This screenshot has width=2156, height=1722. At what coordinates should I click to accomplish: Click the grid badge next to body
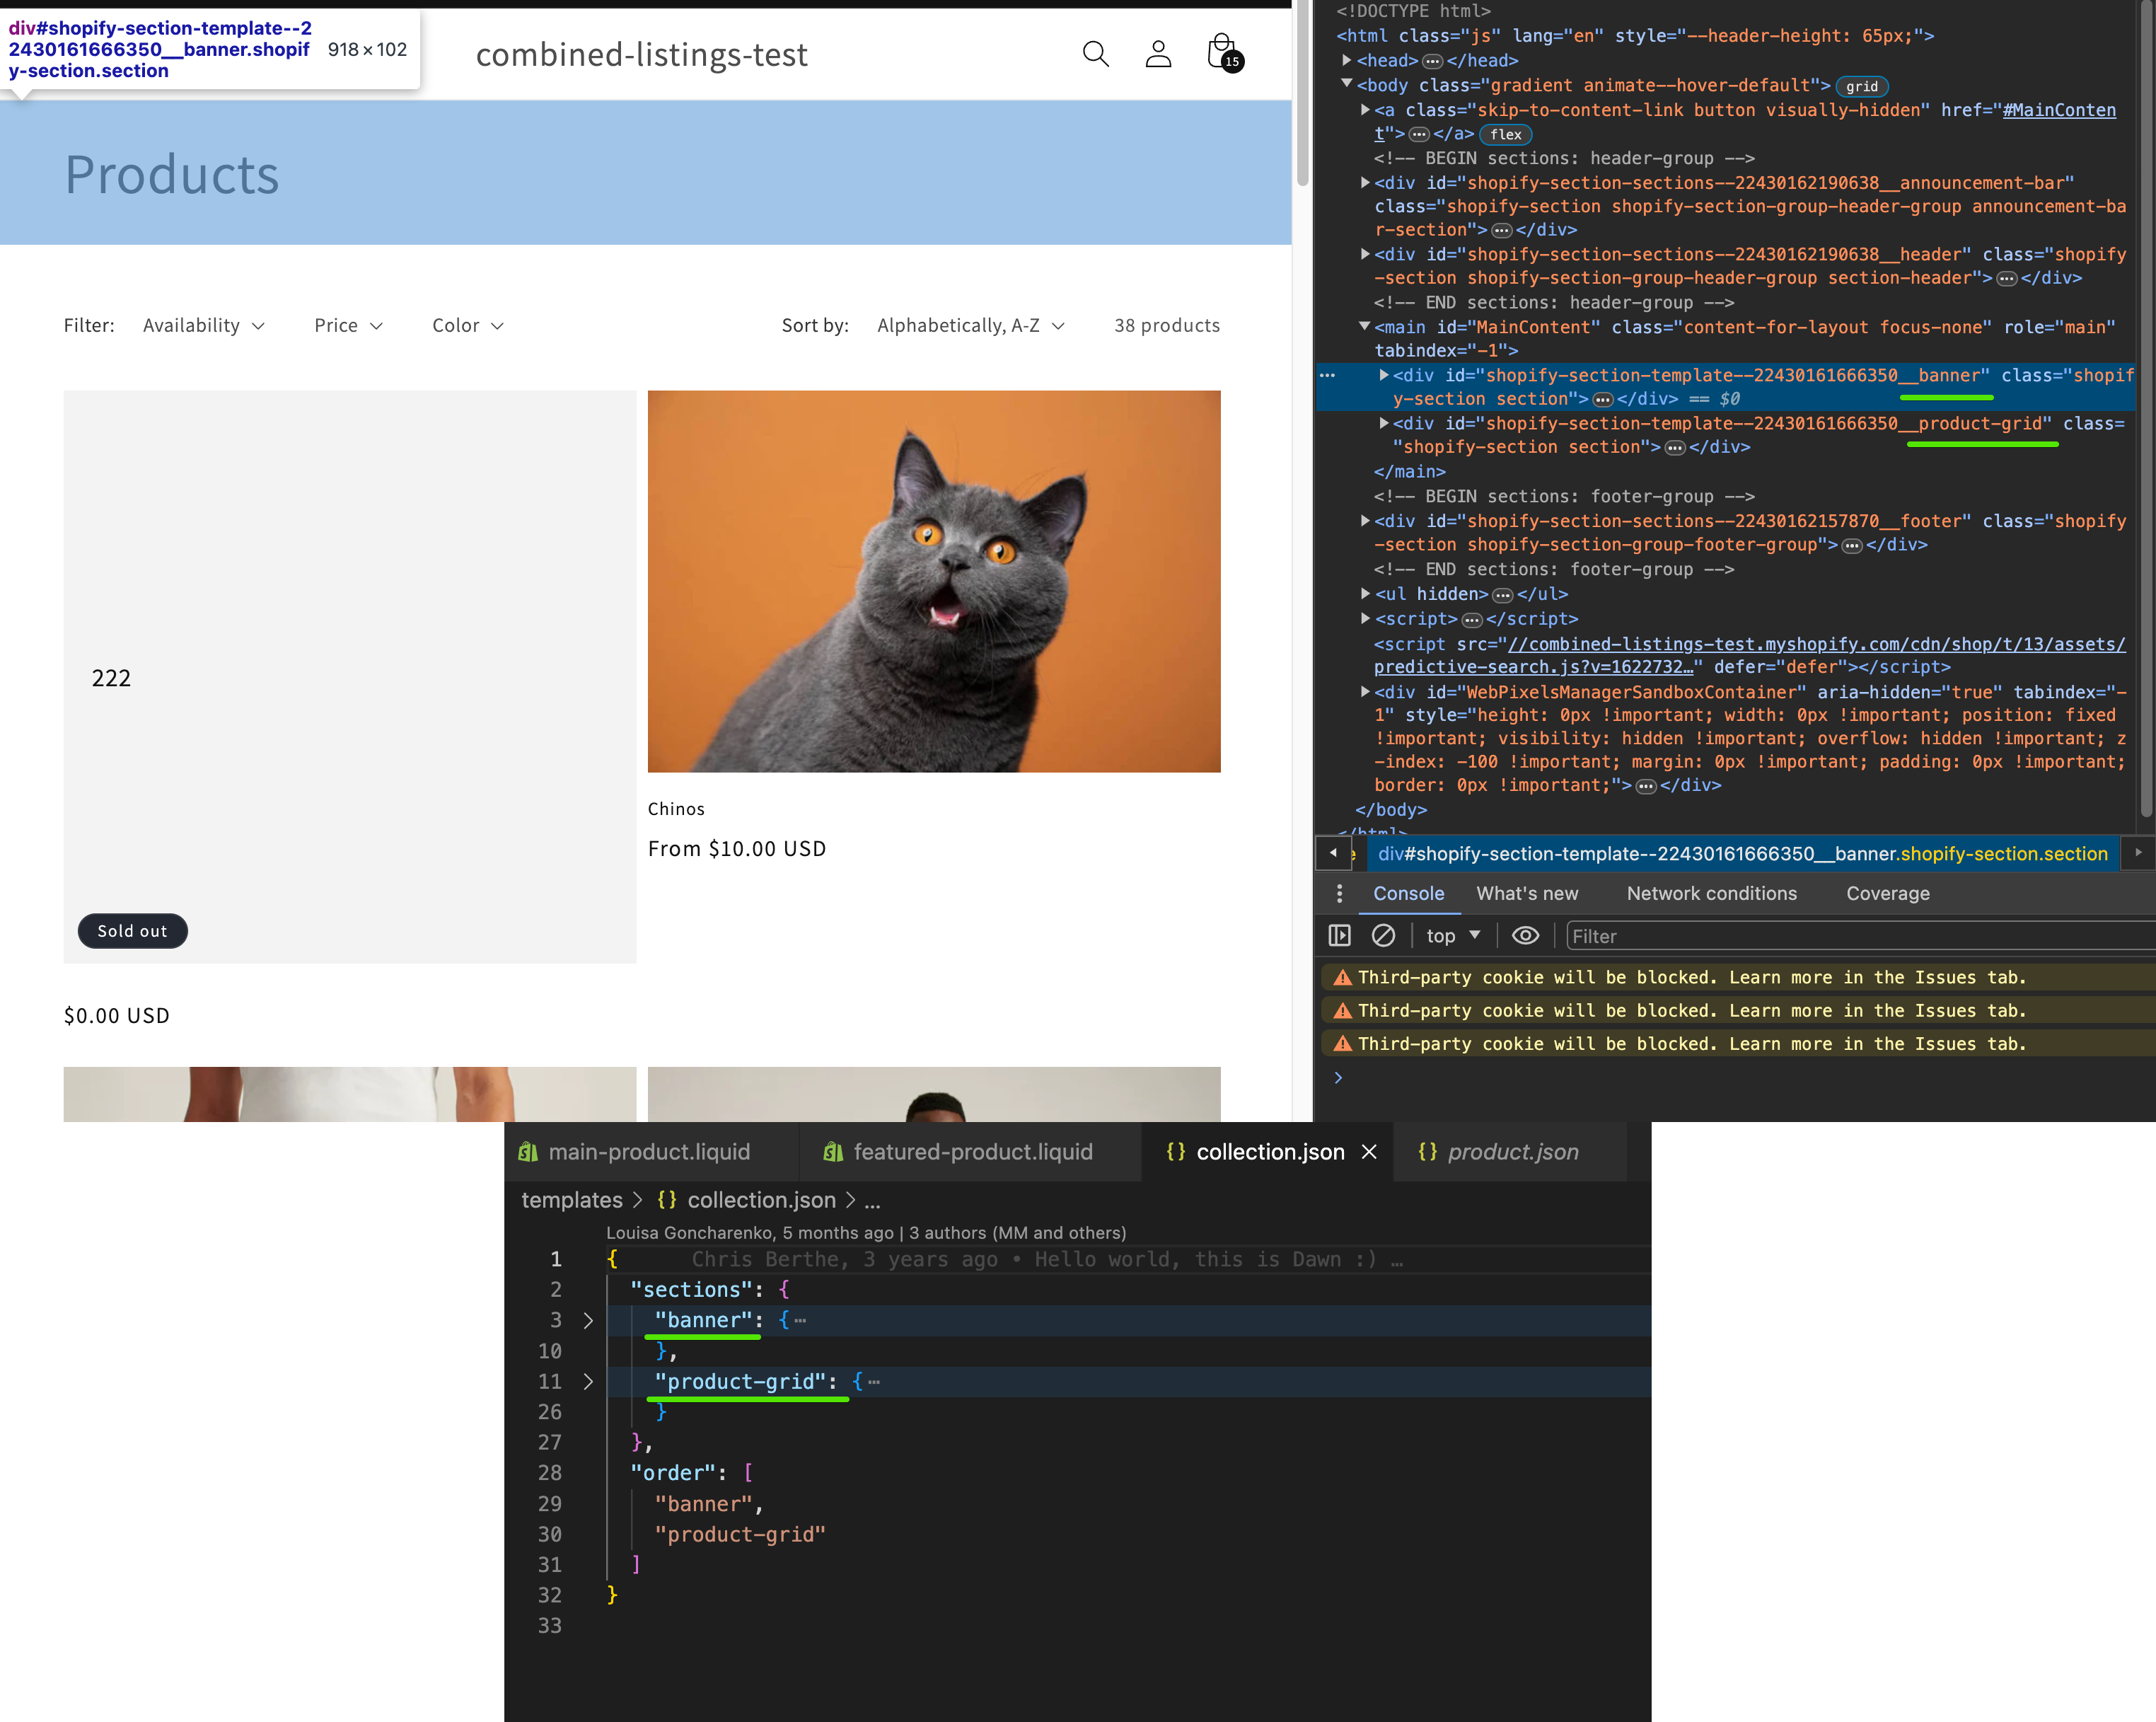(x=1861, y=86)
